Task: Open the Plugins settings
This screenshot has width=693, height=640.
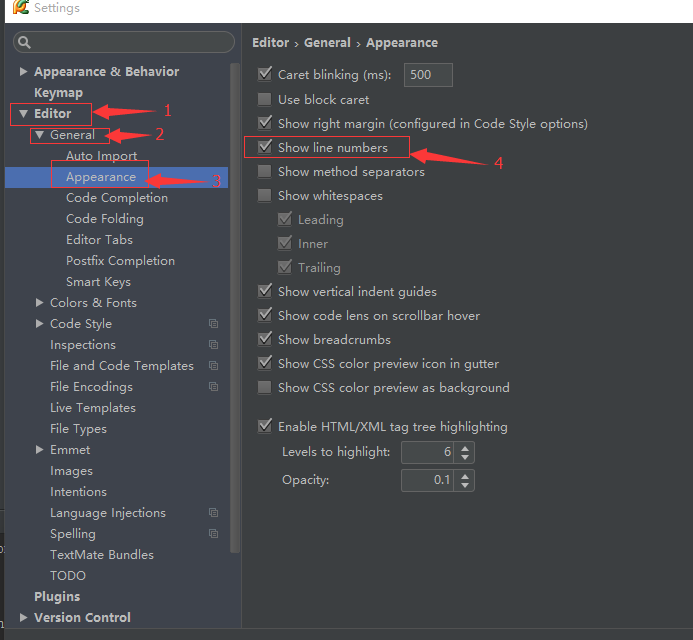Action: tap(57, 597)
